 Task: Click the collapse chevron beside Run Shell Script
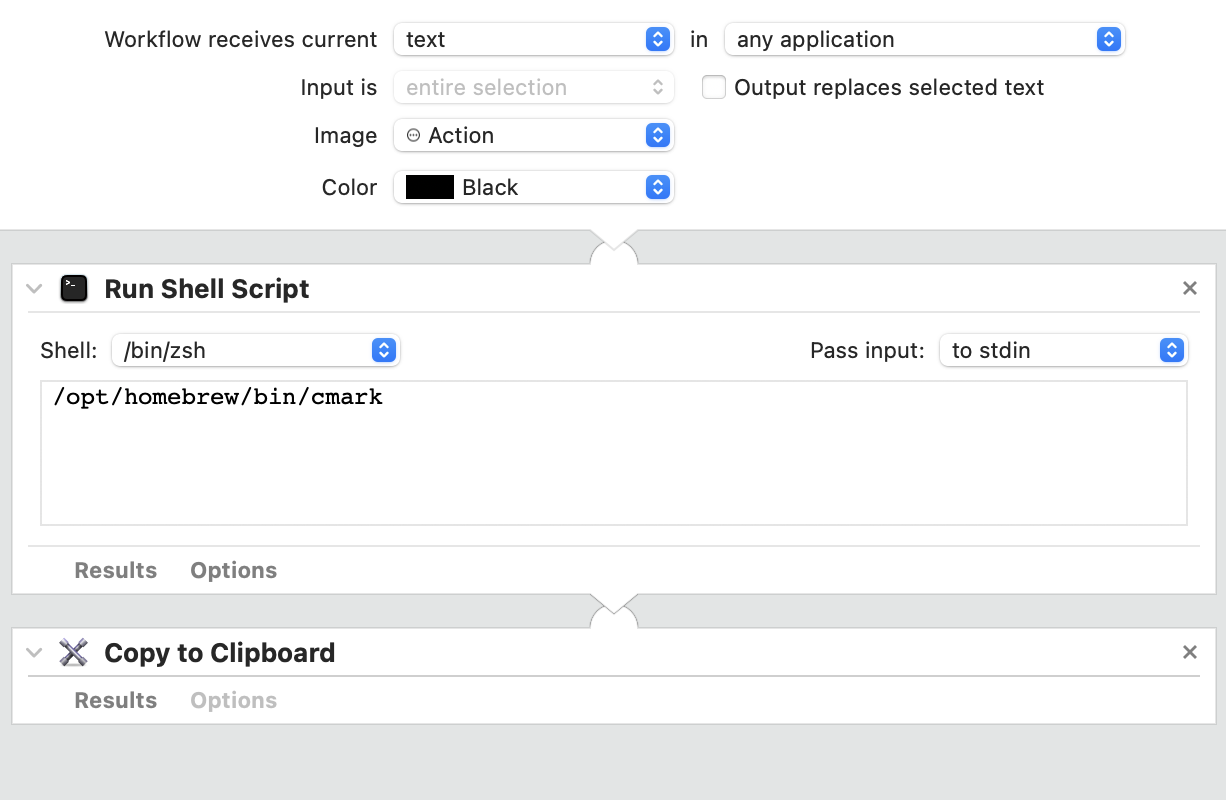[x=33, y=288]
